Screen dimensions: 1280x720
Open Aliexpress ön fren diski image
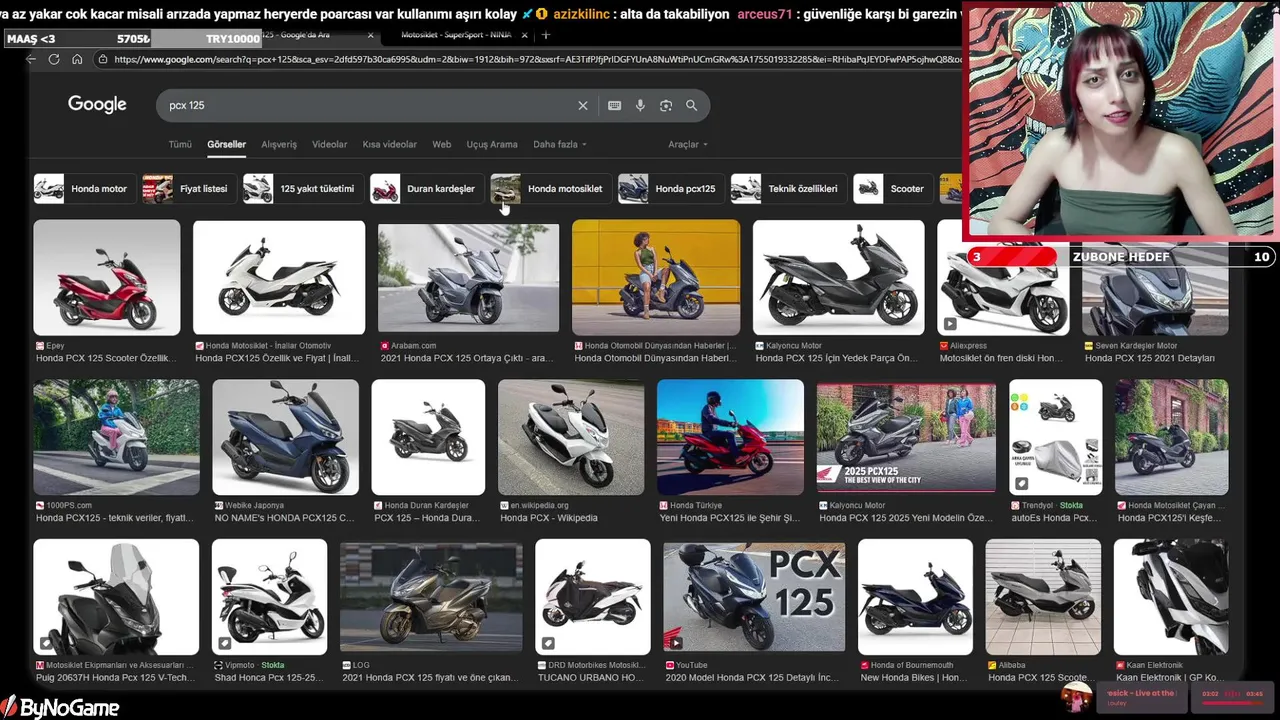1003,277
